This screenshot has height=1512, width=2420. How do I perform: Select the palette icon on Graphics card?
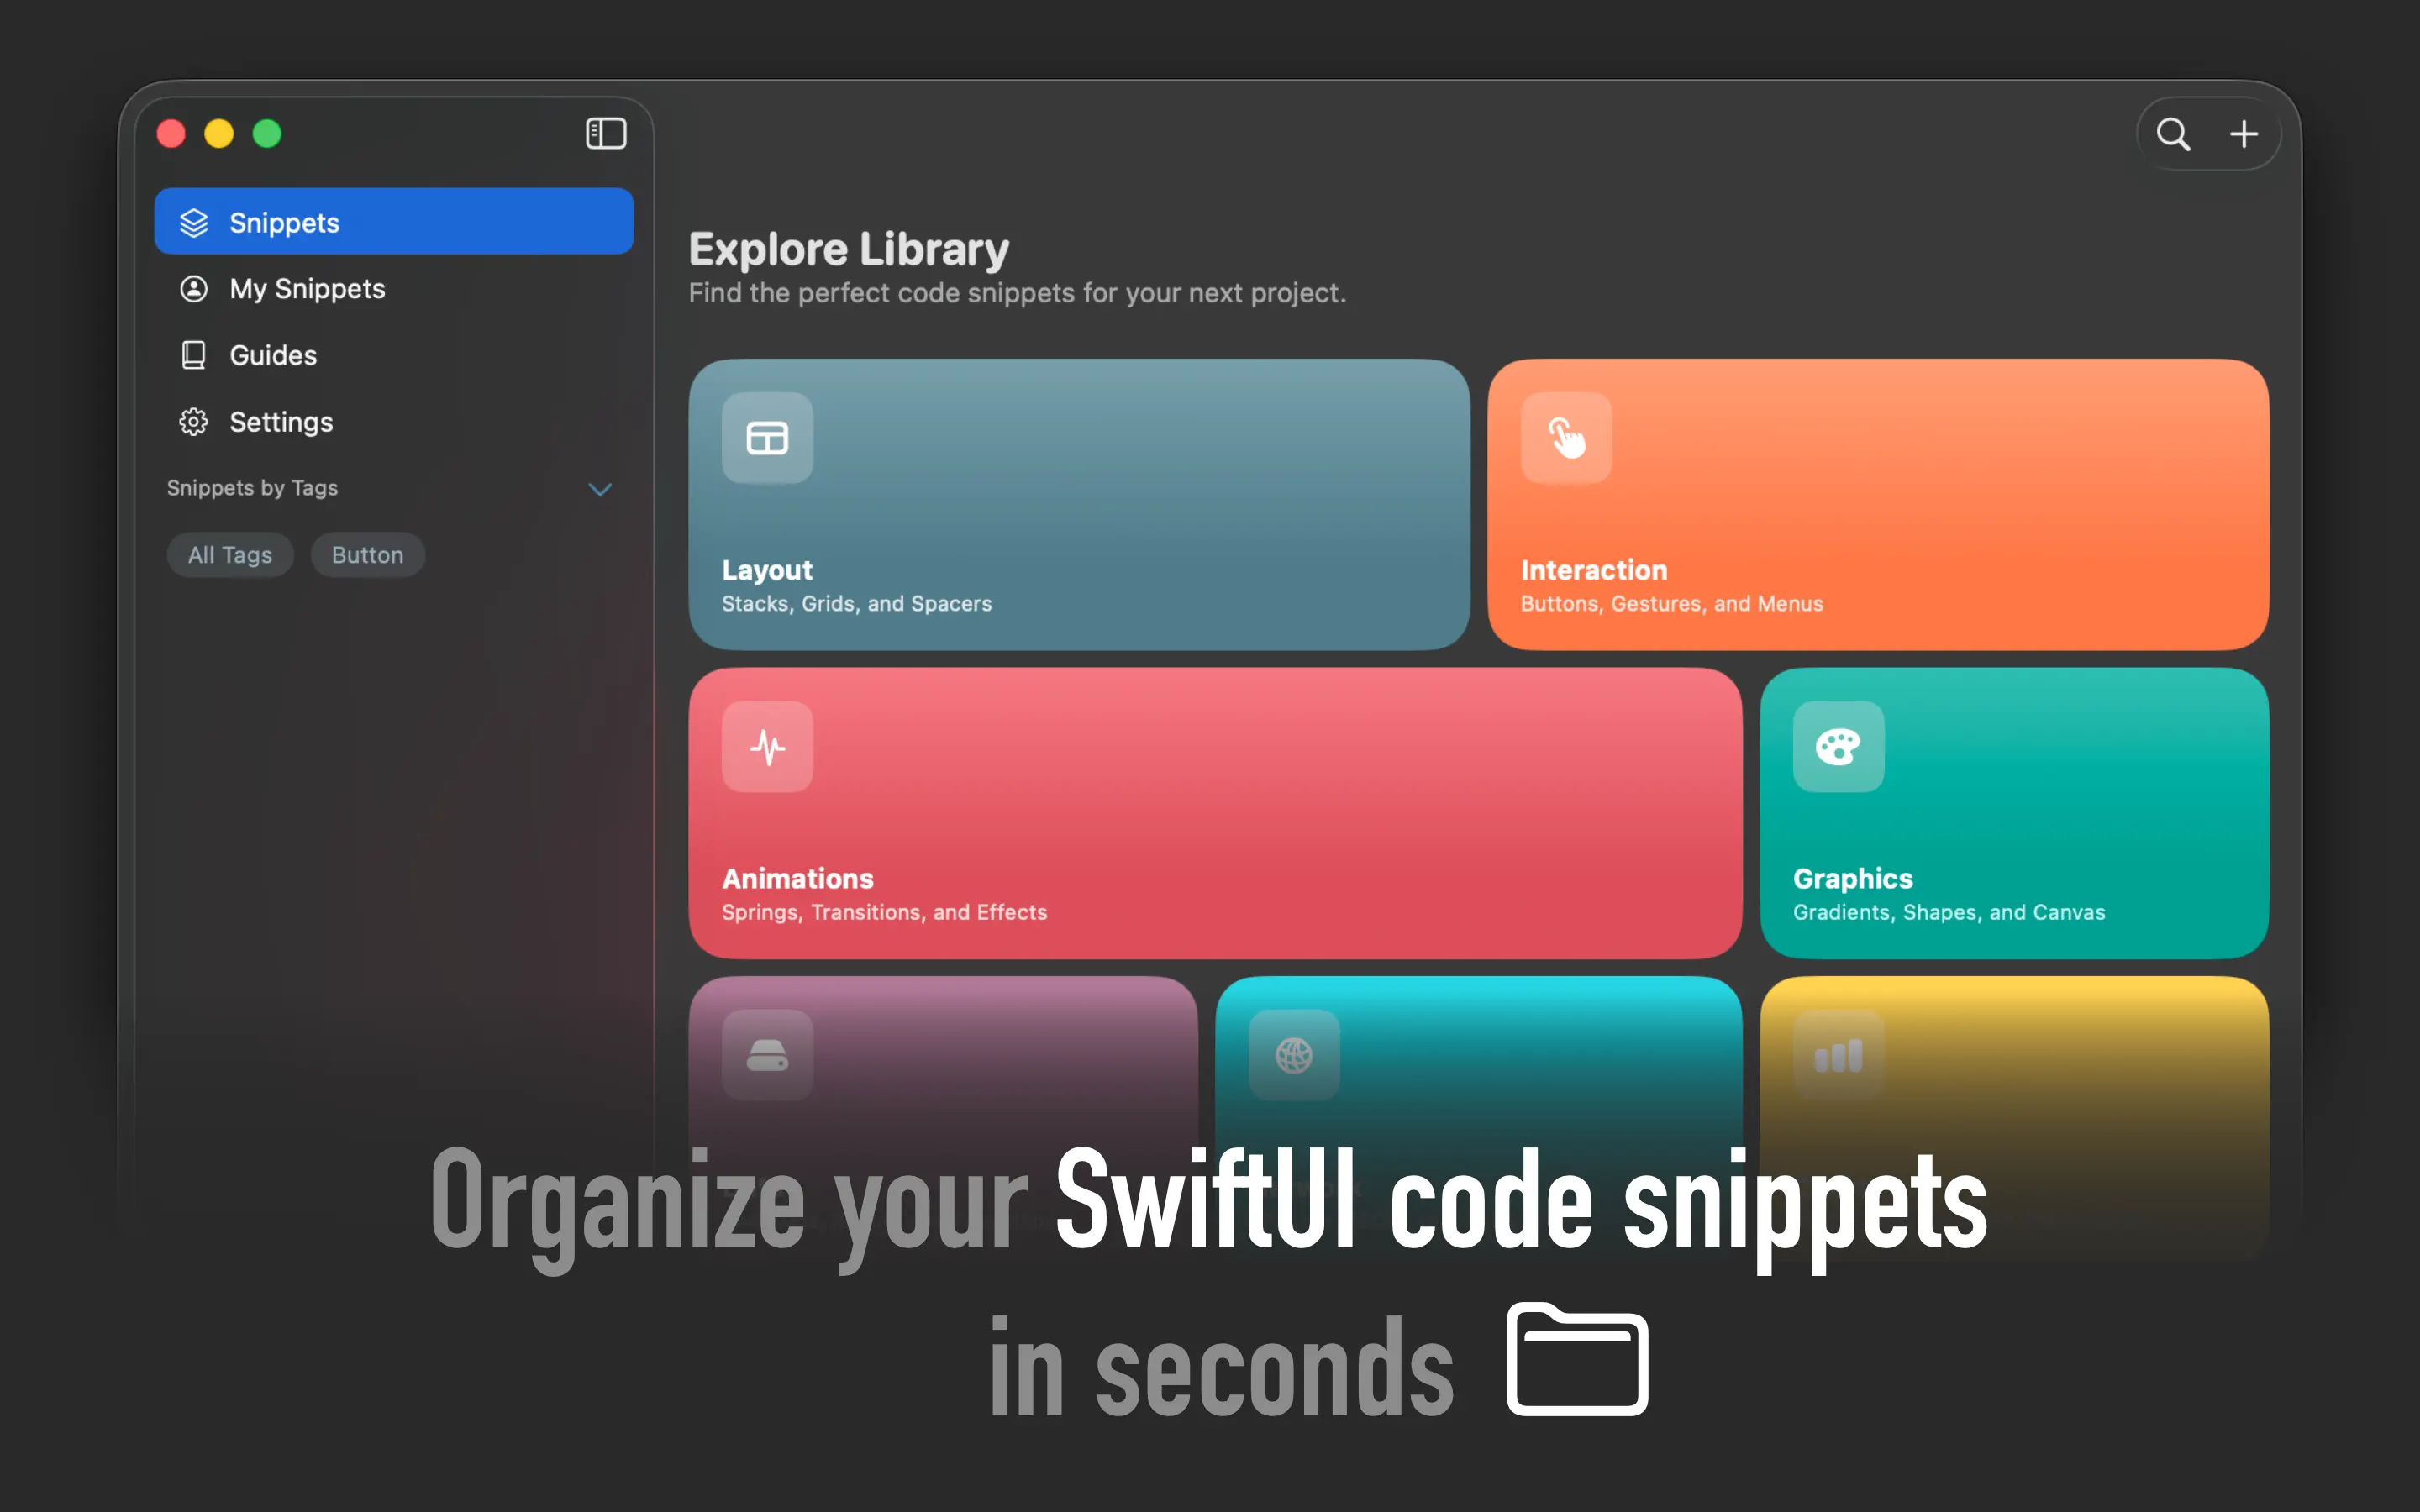point(1837,746)
